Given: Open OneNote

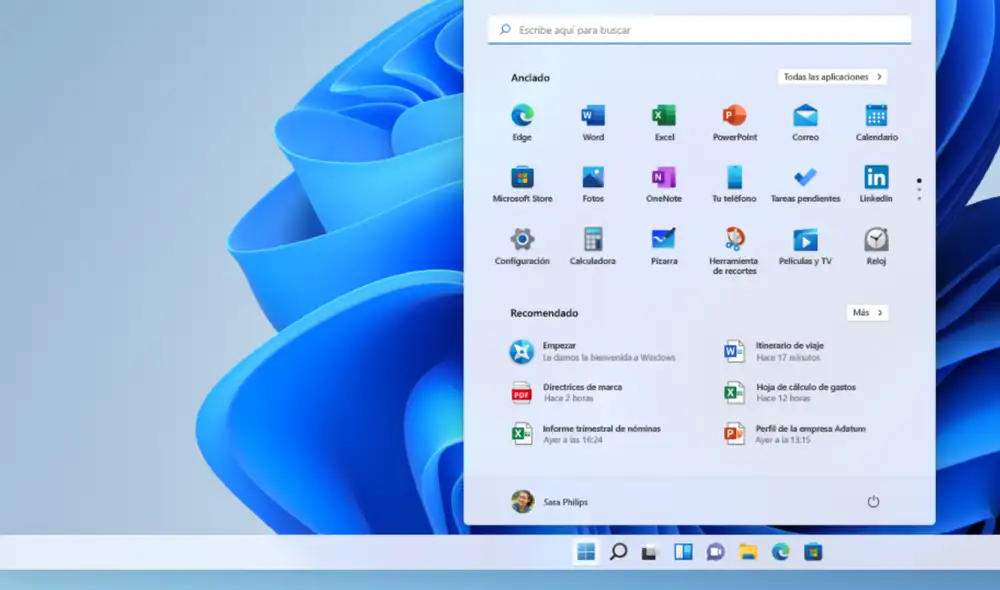Looking at the screenshot, I should coord(663,180).
